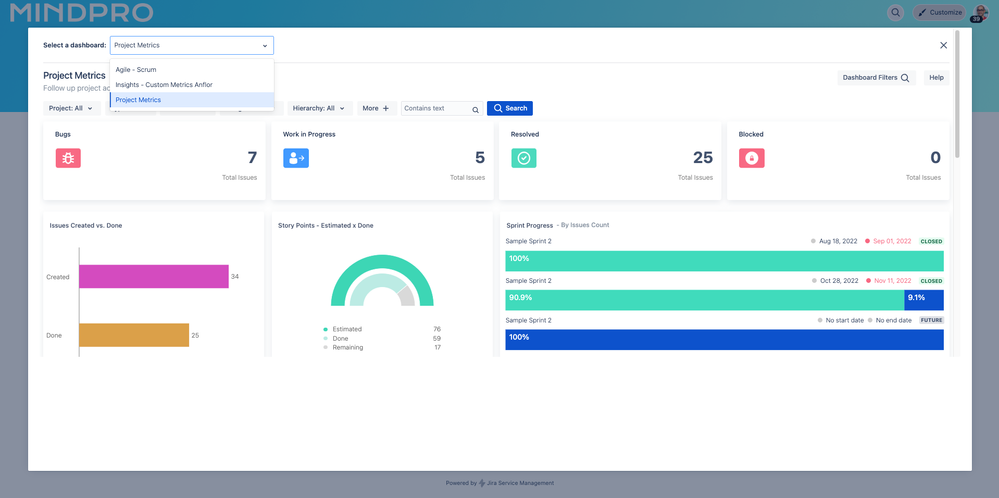Click the Blocked lock icon

pyautogui.click(x=751, y=158)
